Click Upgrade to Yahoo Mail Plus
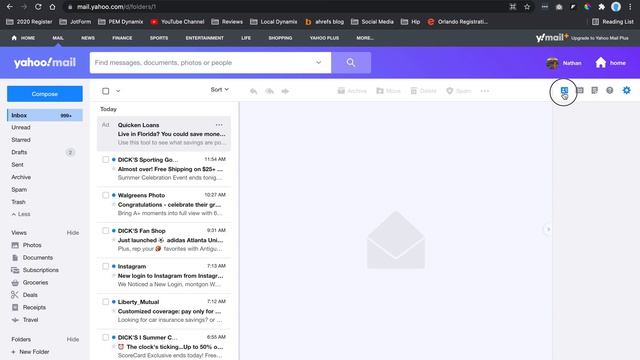This screenshot has height=360, width=640. point(599,38)
